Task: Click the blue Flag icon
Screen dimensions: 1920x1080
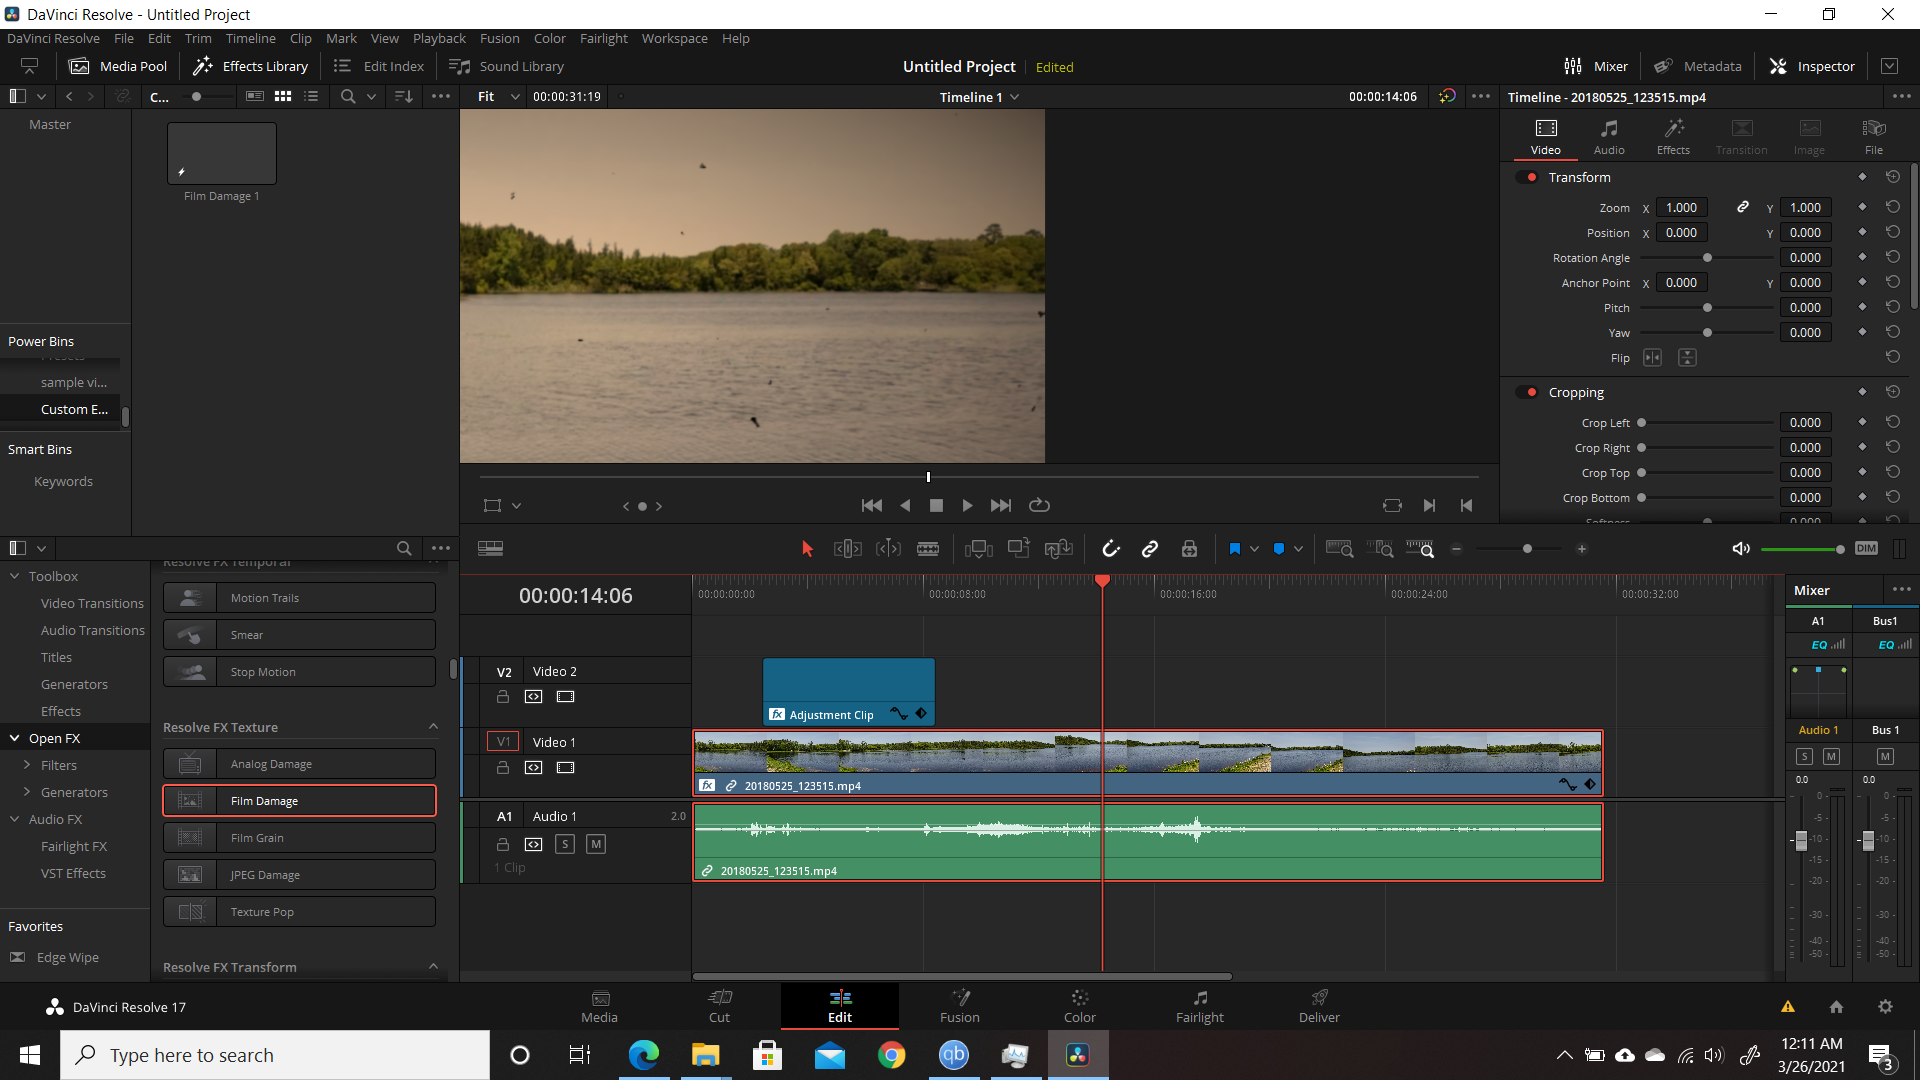Action: (1235, 549)
